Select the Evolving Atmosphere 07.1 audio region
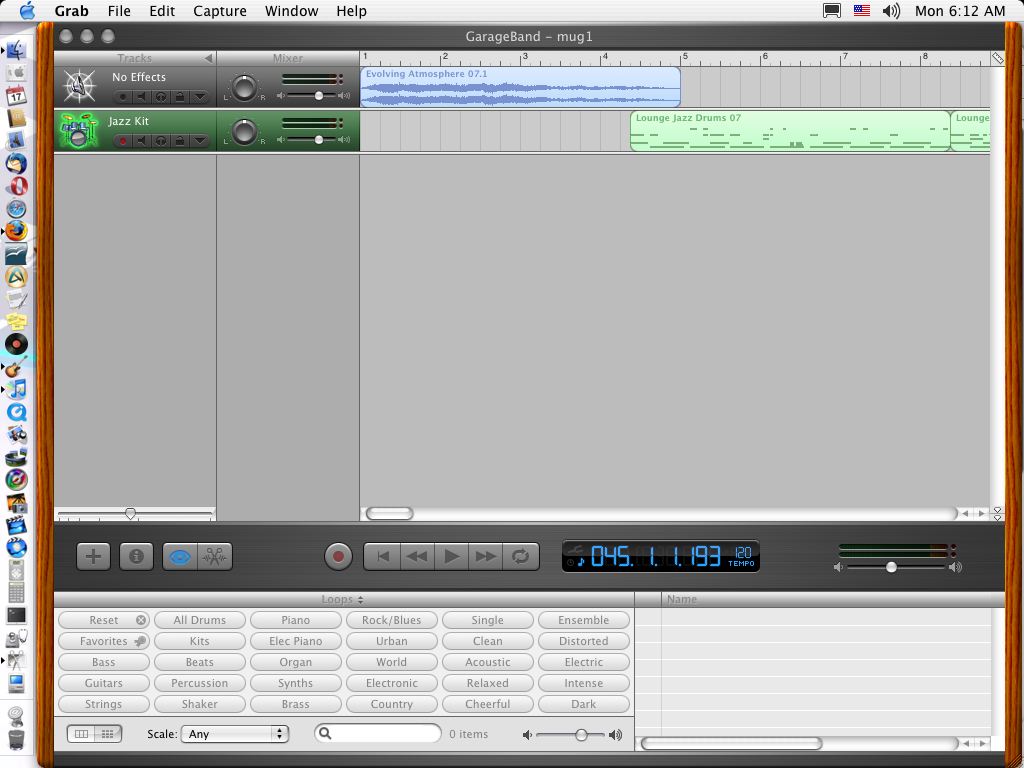Viewport: 1024px width, 768px height. pos(520,87)
